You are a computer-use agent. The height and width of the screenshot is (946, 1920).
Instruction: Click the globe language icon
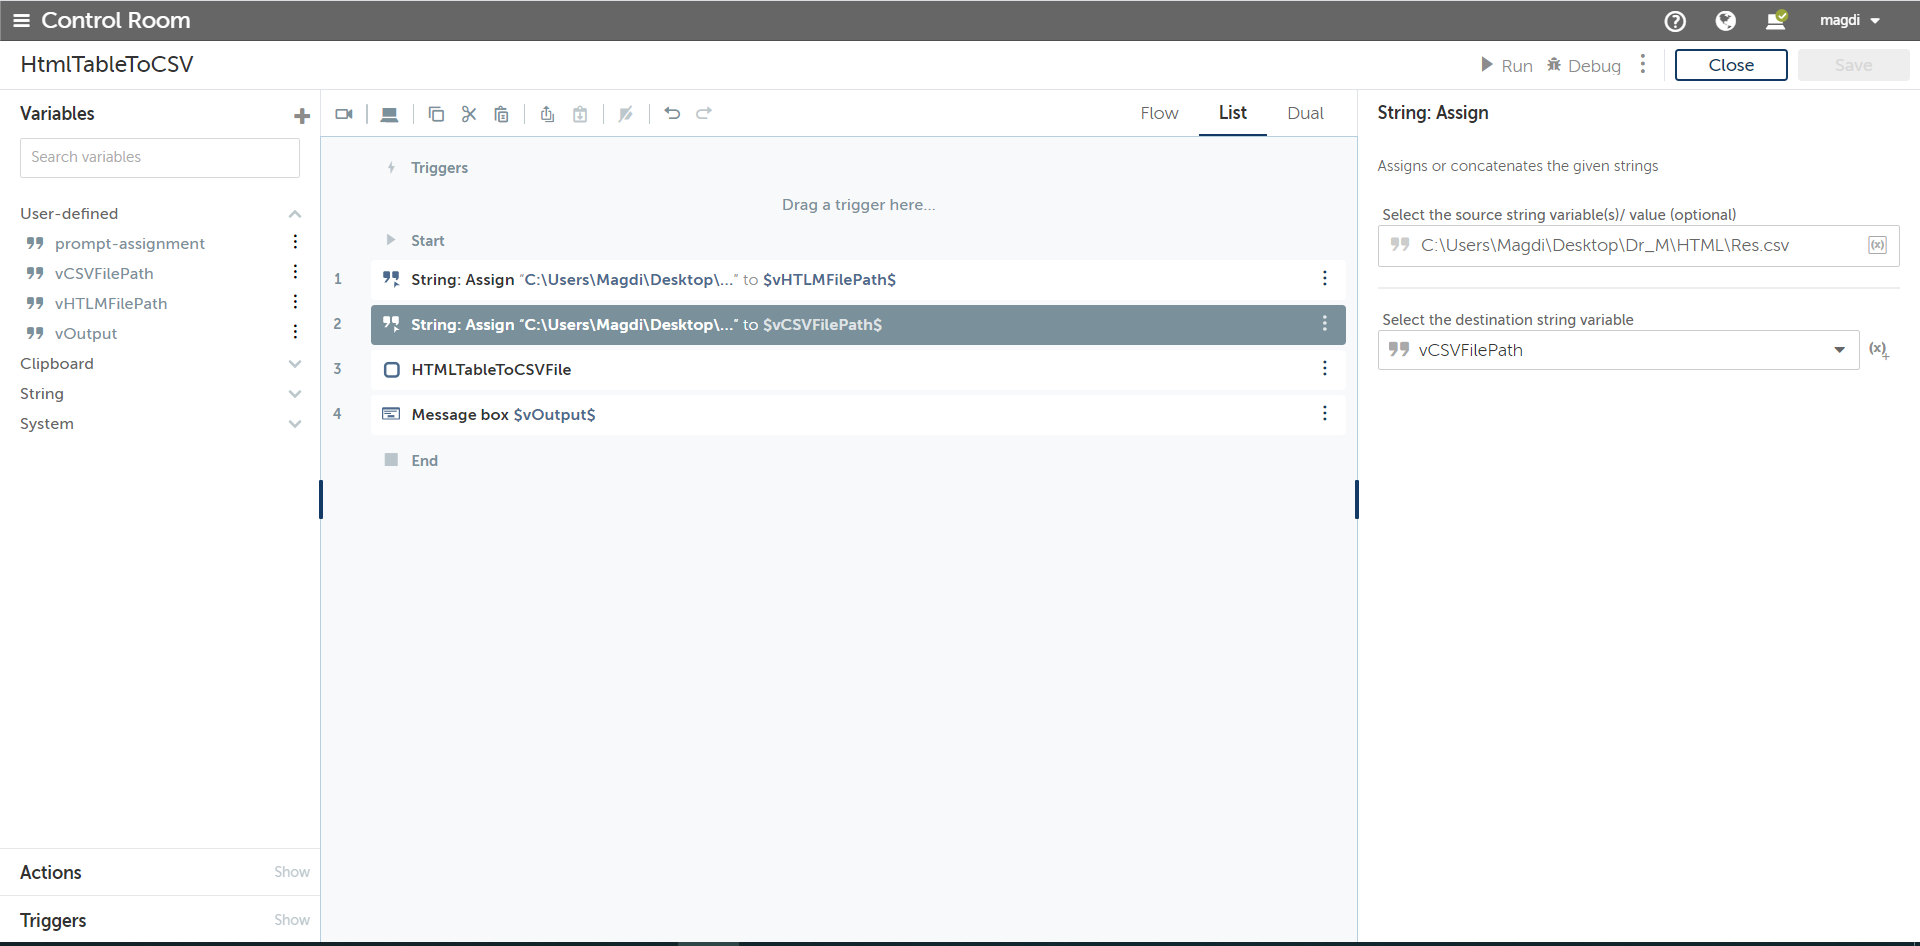(1725, 21)
